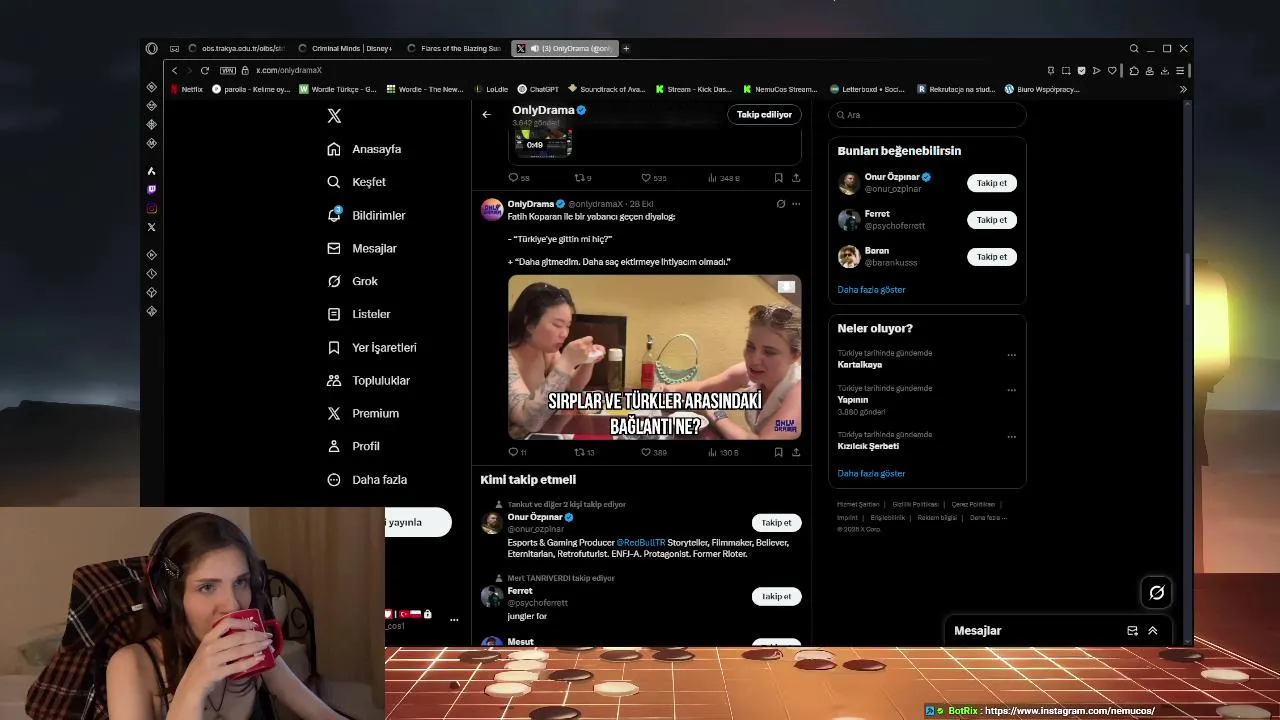Expand Daha fazla menu in sidebar
This screenshot has height=720, width=1280.
coord(367,480)
